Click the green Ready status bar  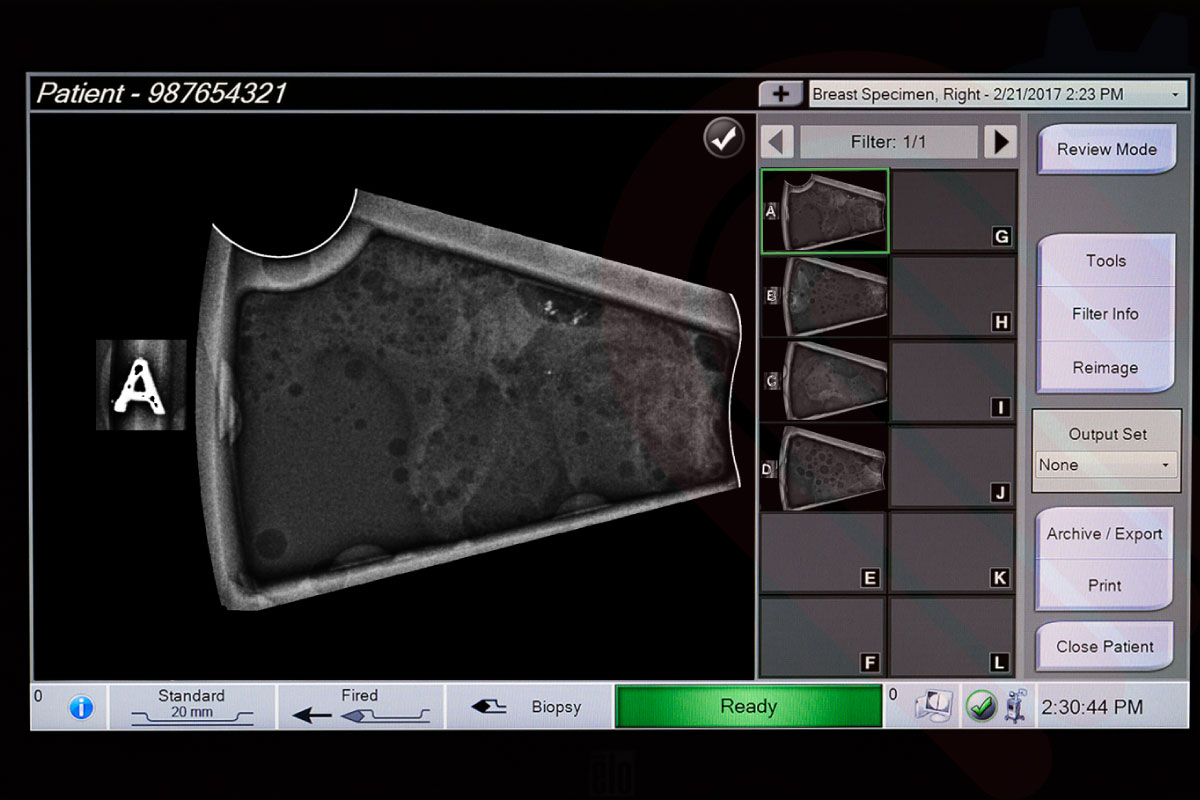coord(748,707)
